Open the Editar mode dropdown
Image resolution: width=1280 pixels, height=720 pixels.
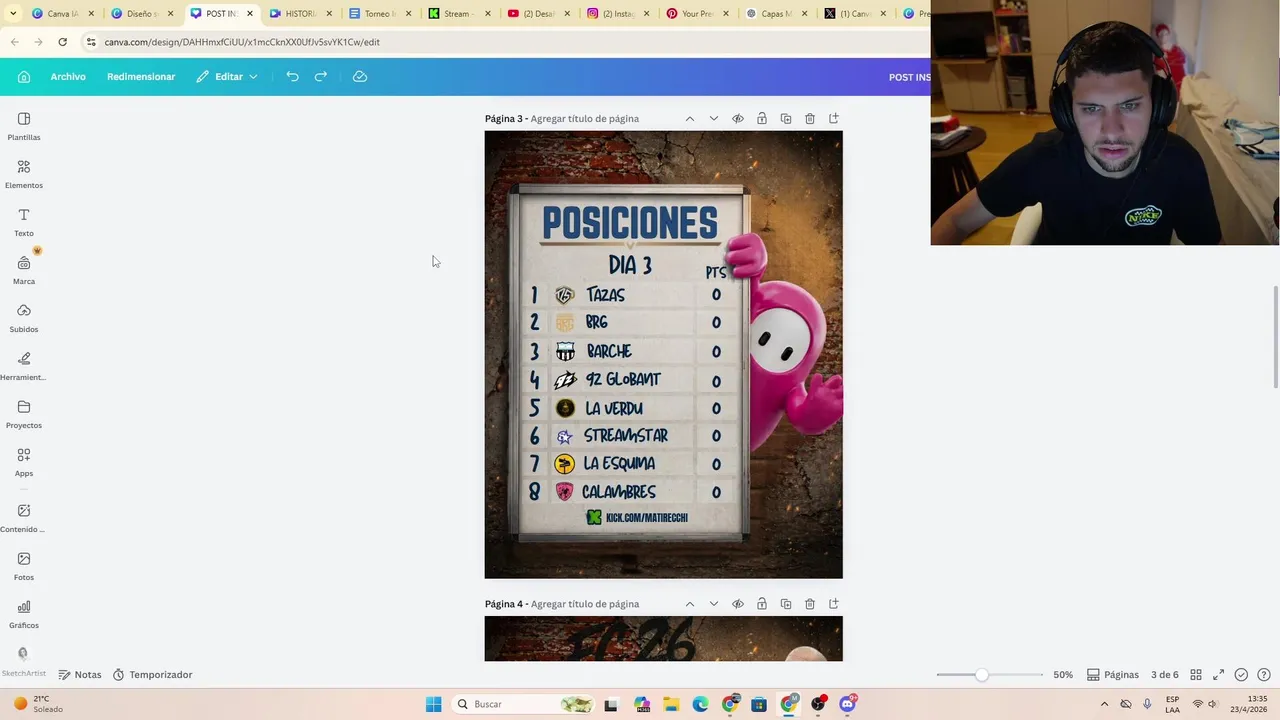click(227, 77)
